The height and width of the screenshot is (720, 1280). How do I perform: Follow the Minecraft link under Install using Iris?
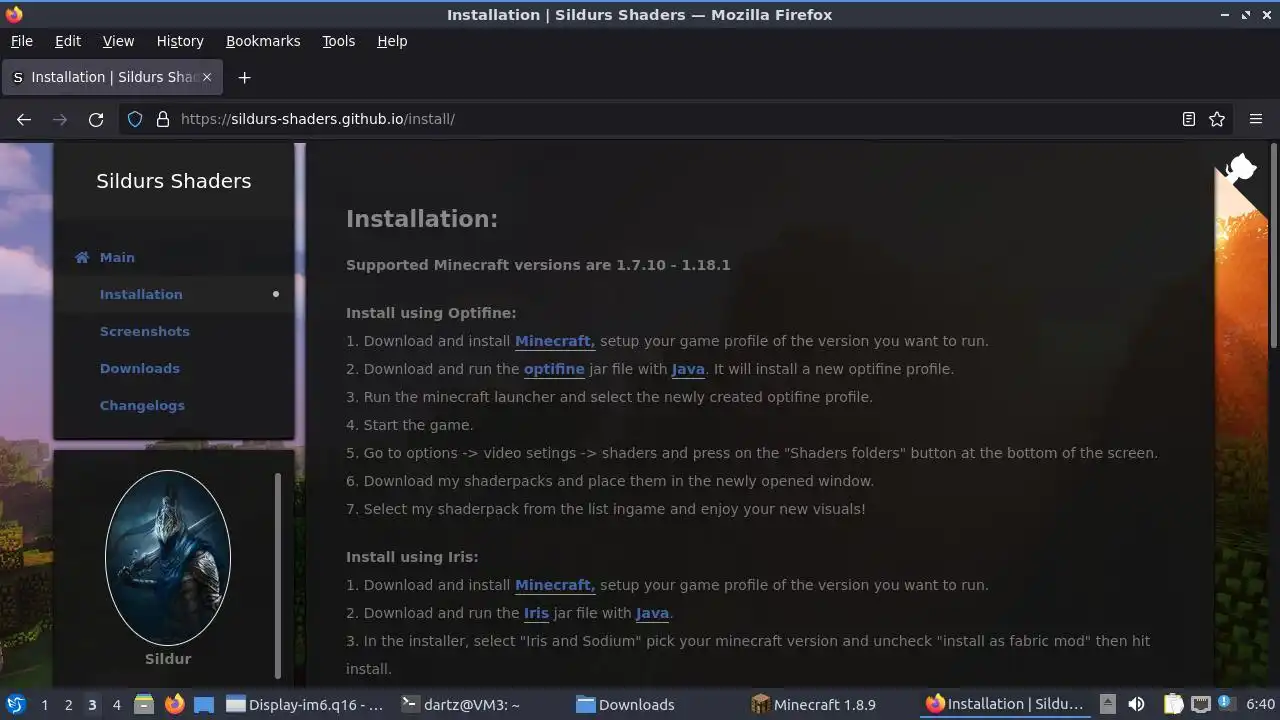pyautogui.click(x=555, y=585)
